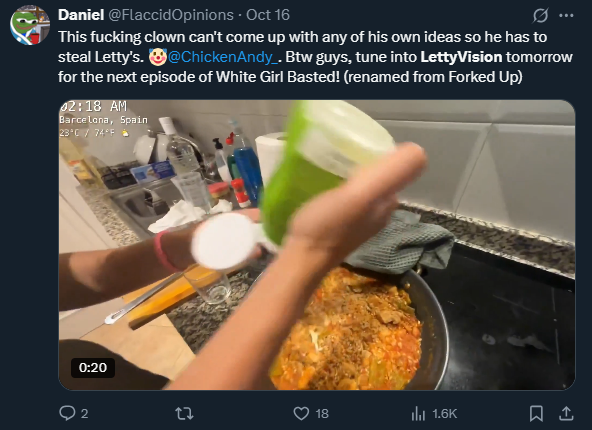Open Daniel's Pepe frog profile avatar

coord(30,25)
